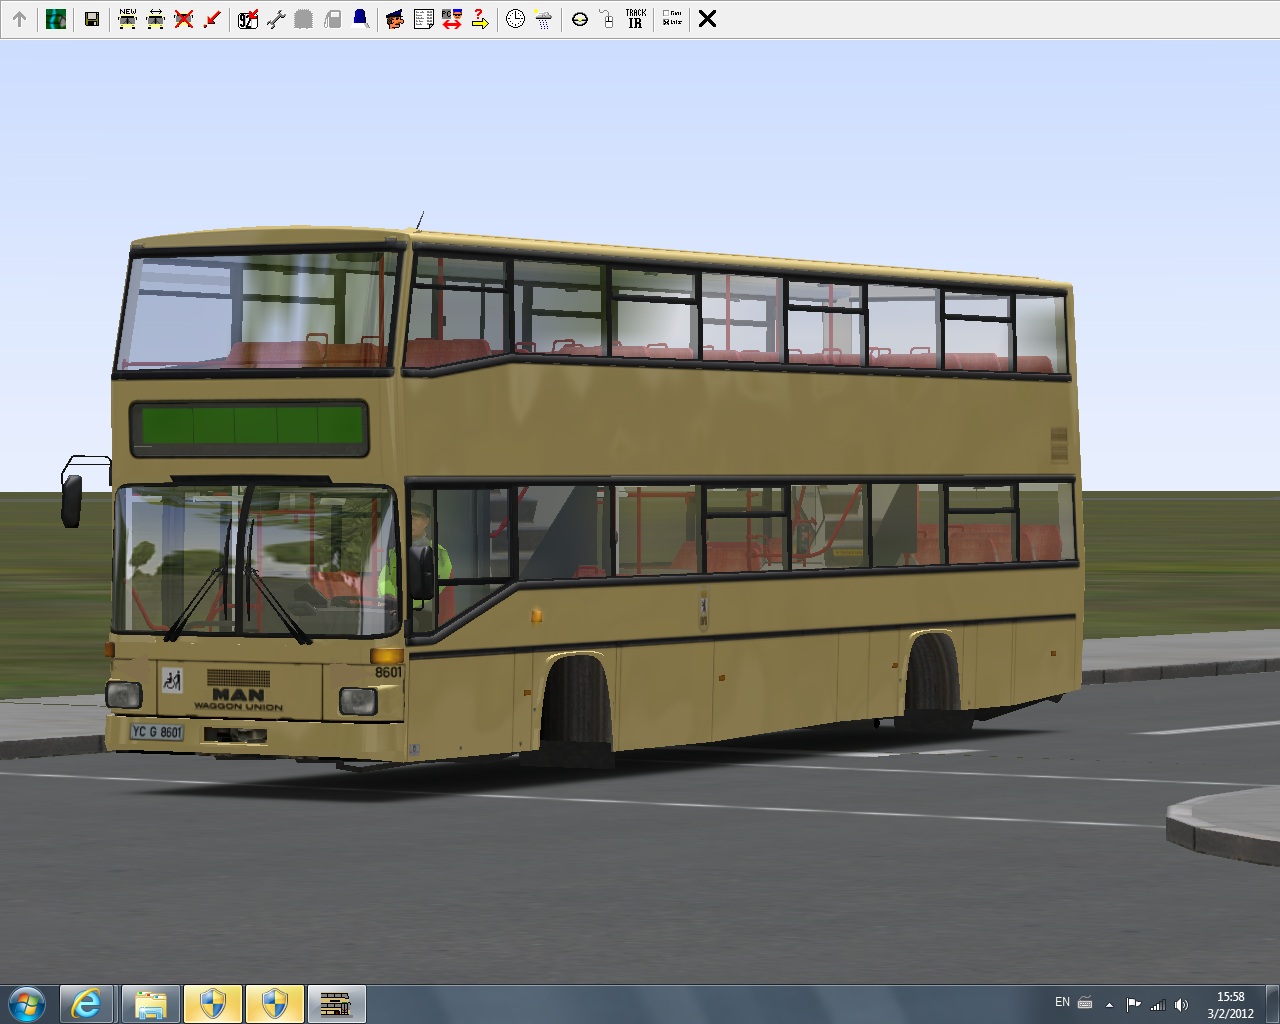The image size is (1280, 1024).
Task: Open the timetable sheet icon
Action: tap(423, 19)
